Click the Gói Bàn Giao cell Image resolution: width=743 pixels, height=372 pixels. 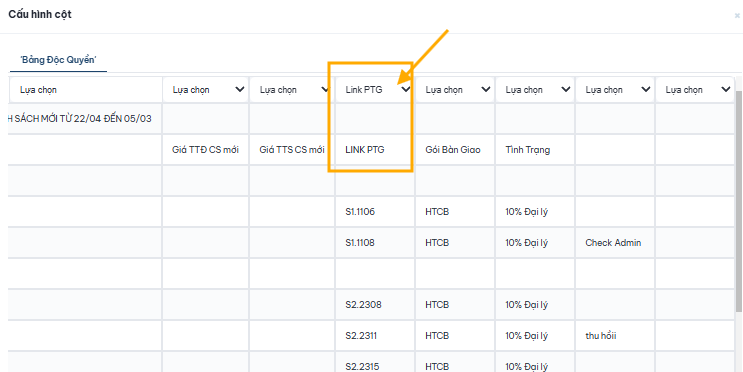pos(455,150)
